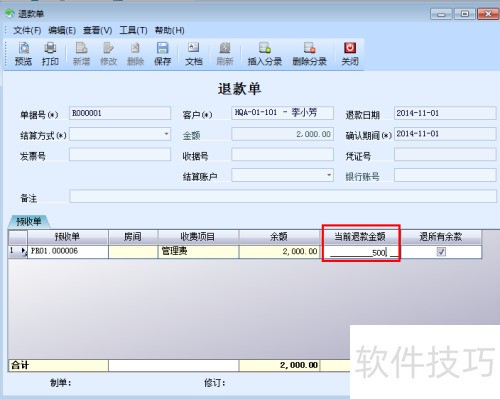Select row 1 header in the grid
This screenshot has width=500, height=399.
(x=18, y=252)
